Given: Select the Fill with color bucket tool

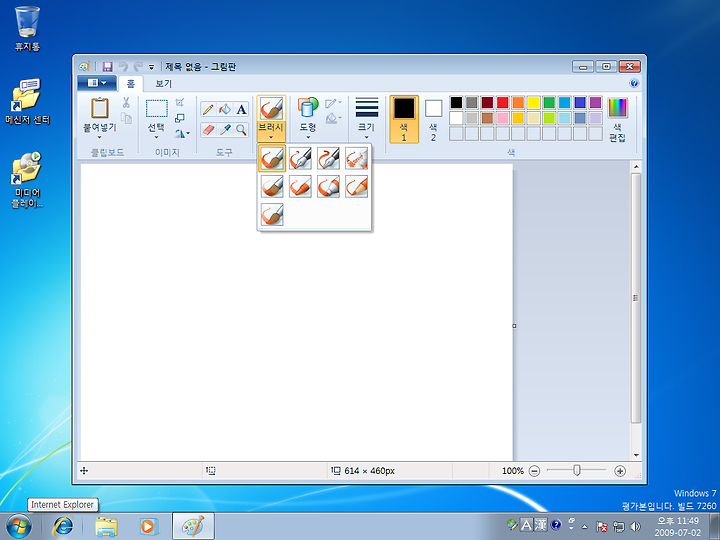Looking at the screenshot, I should pyautogui.click(x=225, y=109).
